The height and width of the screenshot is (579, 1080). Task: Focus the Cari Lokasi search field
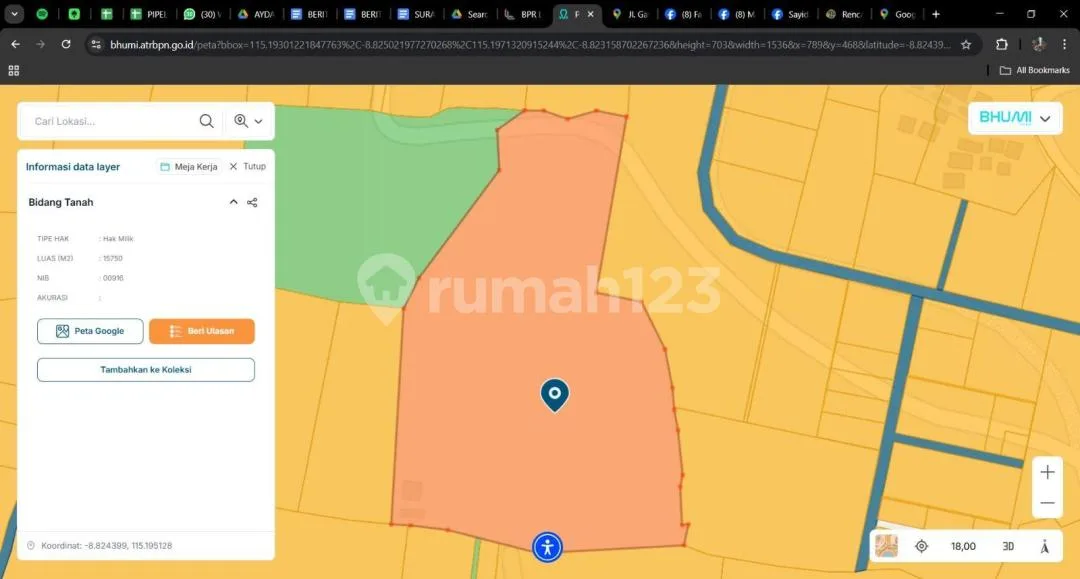click(x=114, y=121)
